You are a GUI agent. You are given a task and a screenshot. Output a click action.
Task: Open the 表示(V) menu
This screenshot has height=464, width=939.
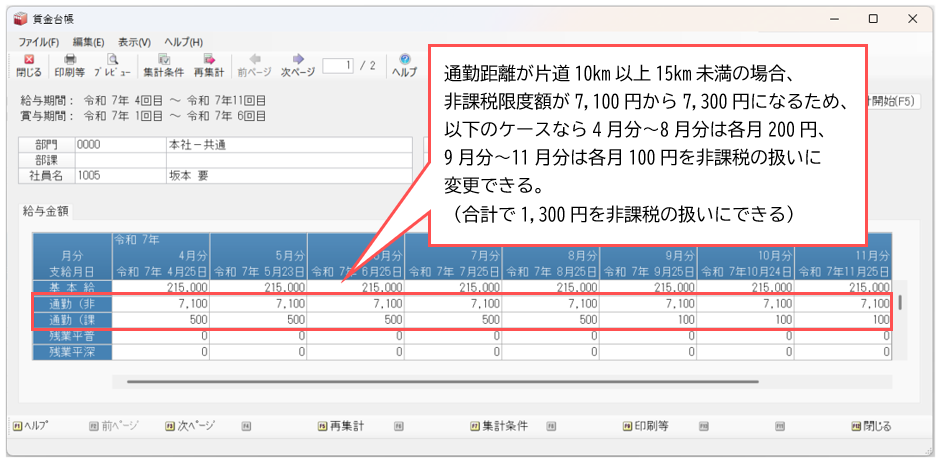point(134,42)
